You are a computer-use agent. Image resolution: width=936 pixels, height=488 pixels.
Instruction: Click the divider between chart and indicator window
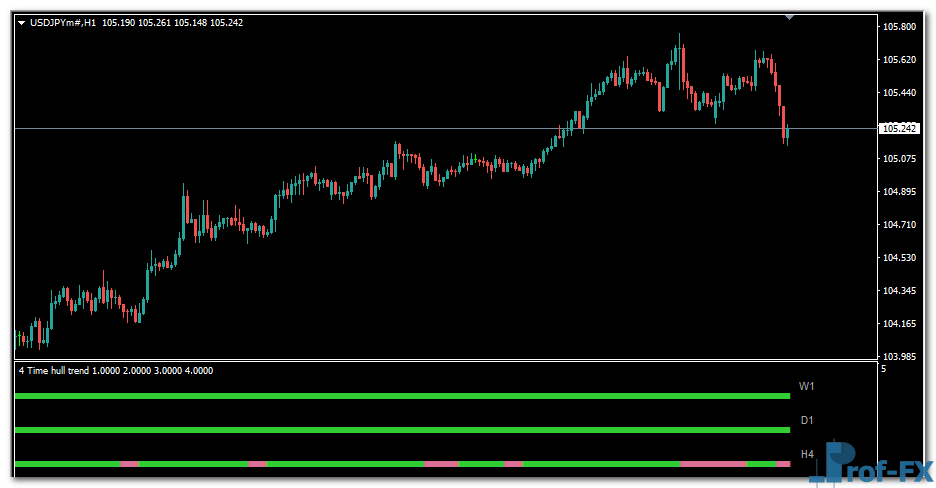tap(440, 360)
